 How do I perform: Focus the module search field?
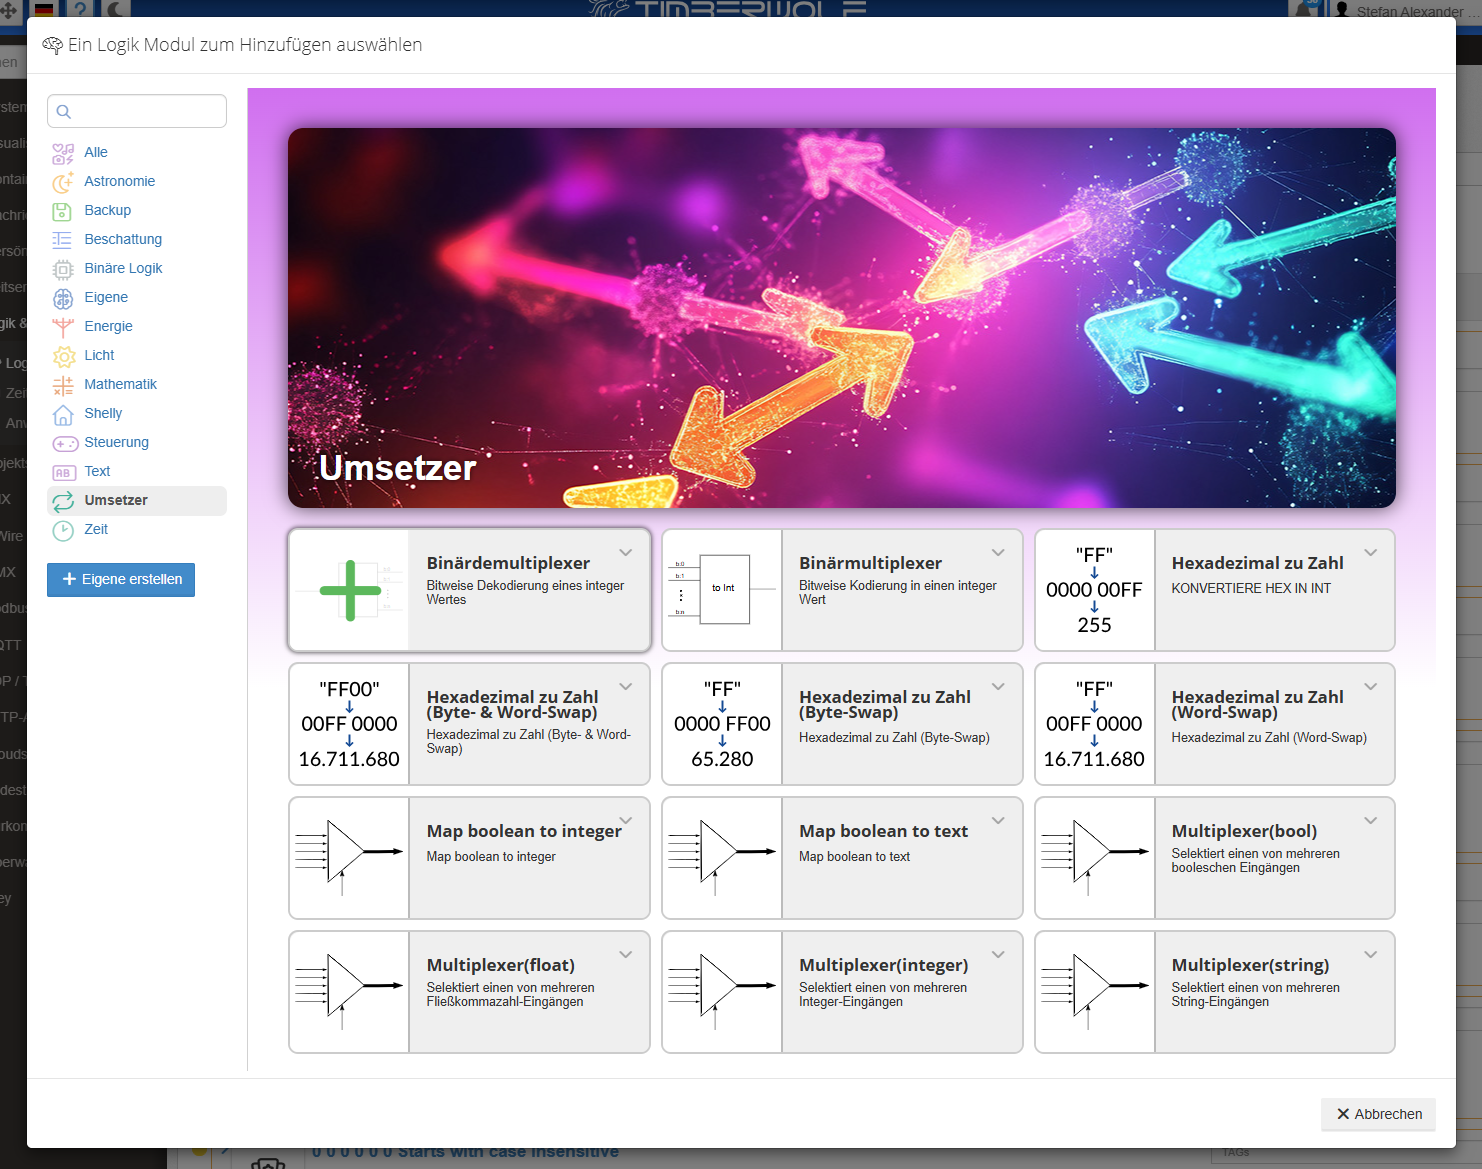[x=137, y=111]
